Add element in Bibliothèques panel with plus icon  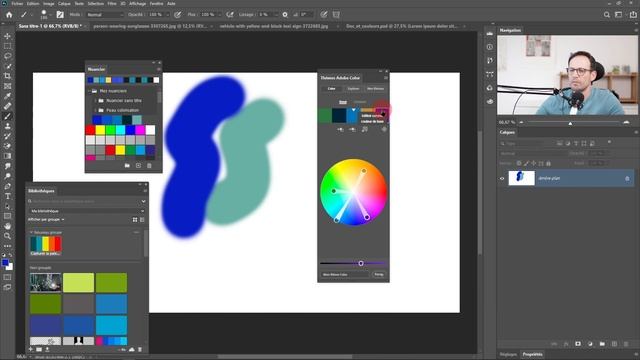pos(31,349)
